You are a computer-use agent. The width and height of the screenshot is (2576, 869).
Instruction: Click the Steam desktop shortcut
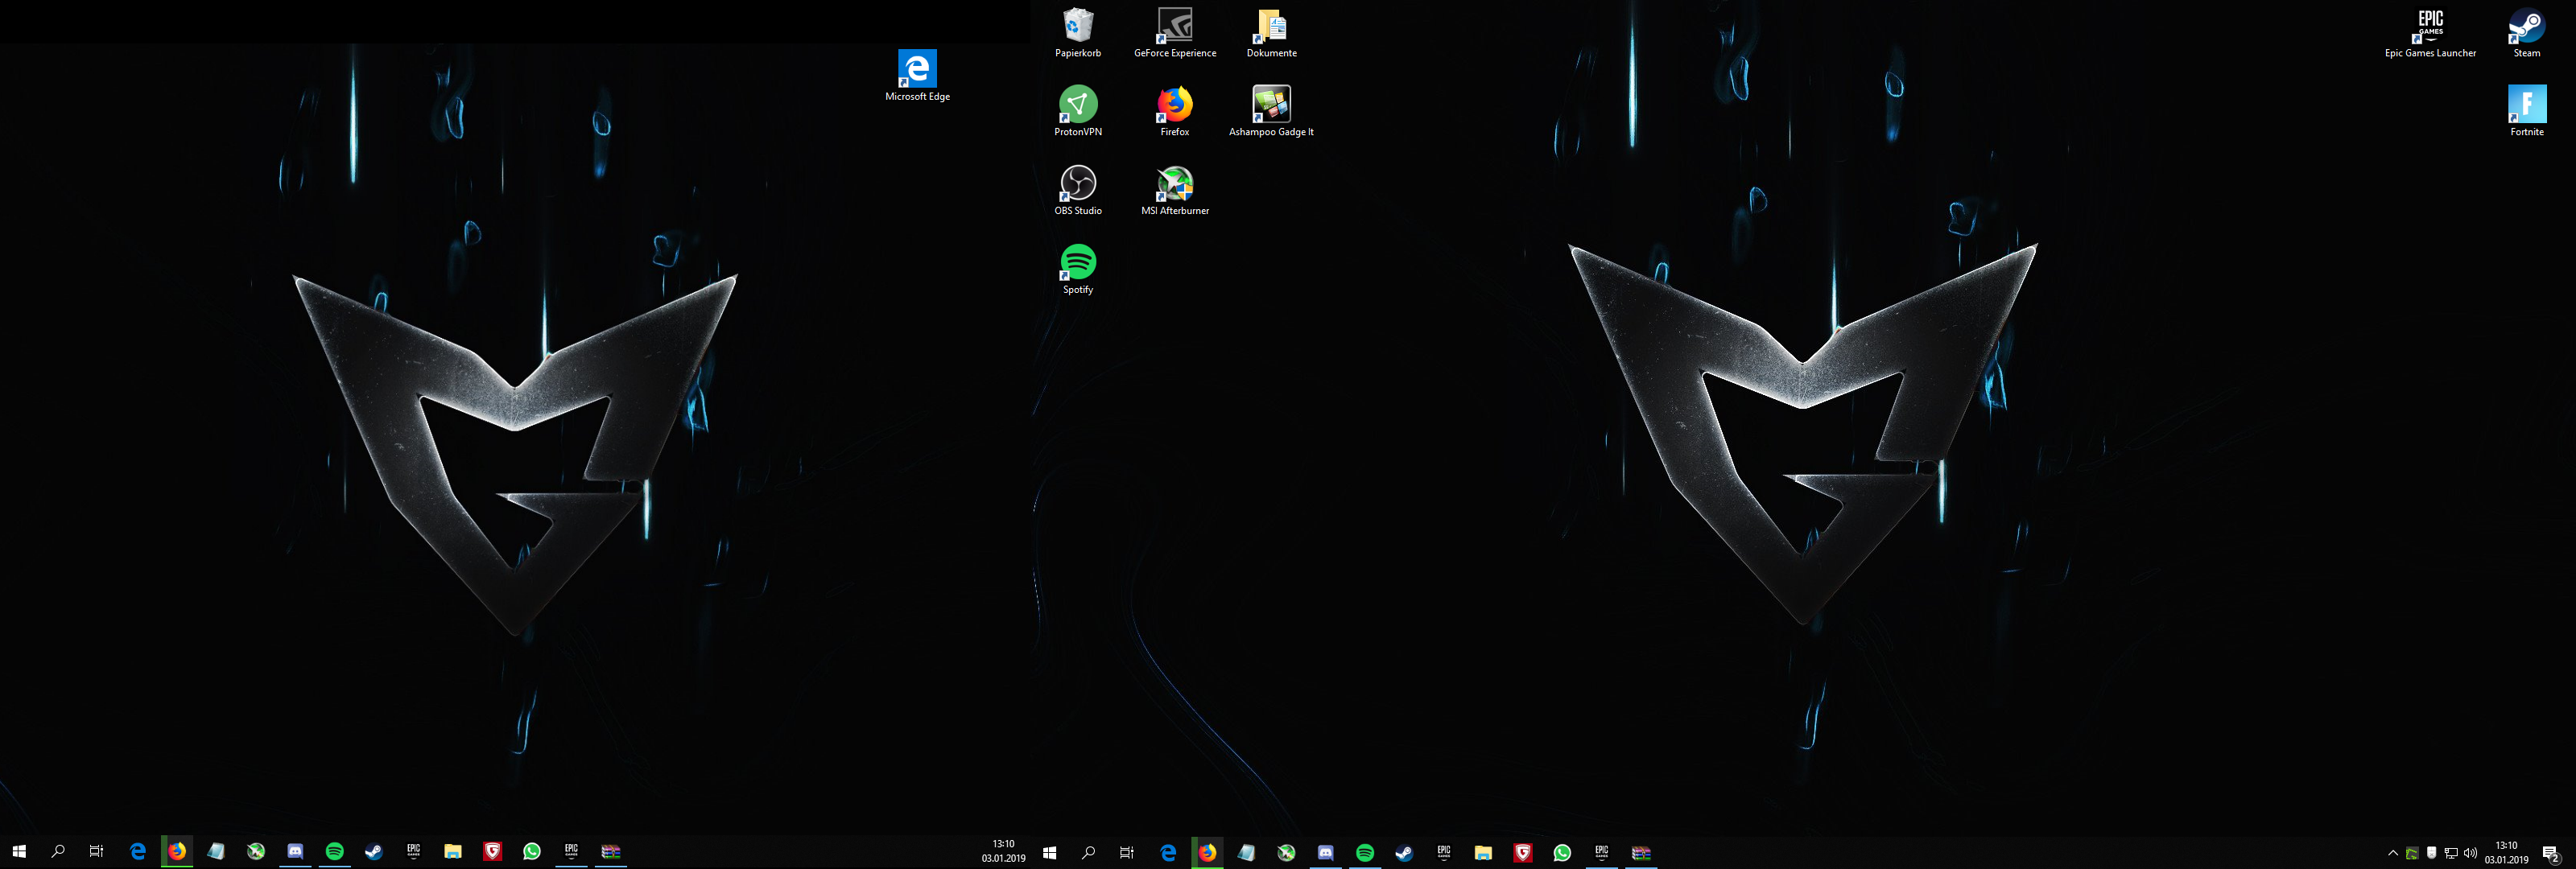2526,30
